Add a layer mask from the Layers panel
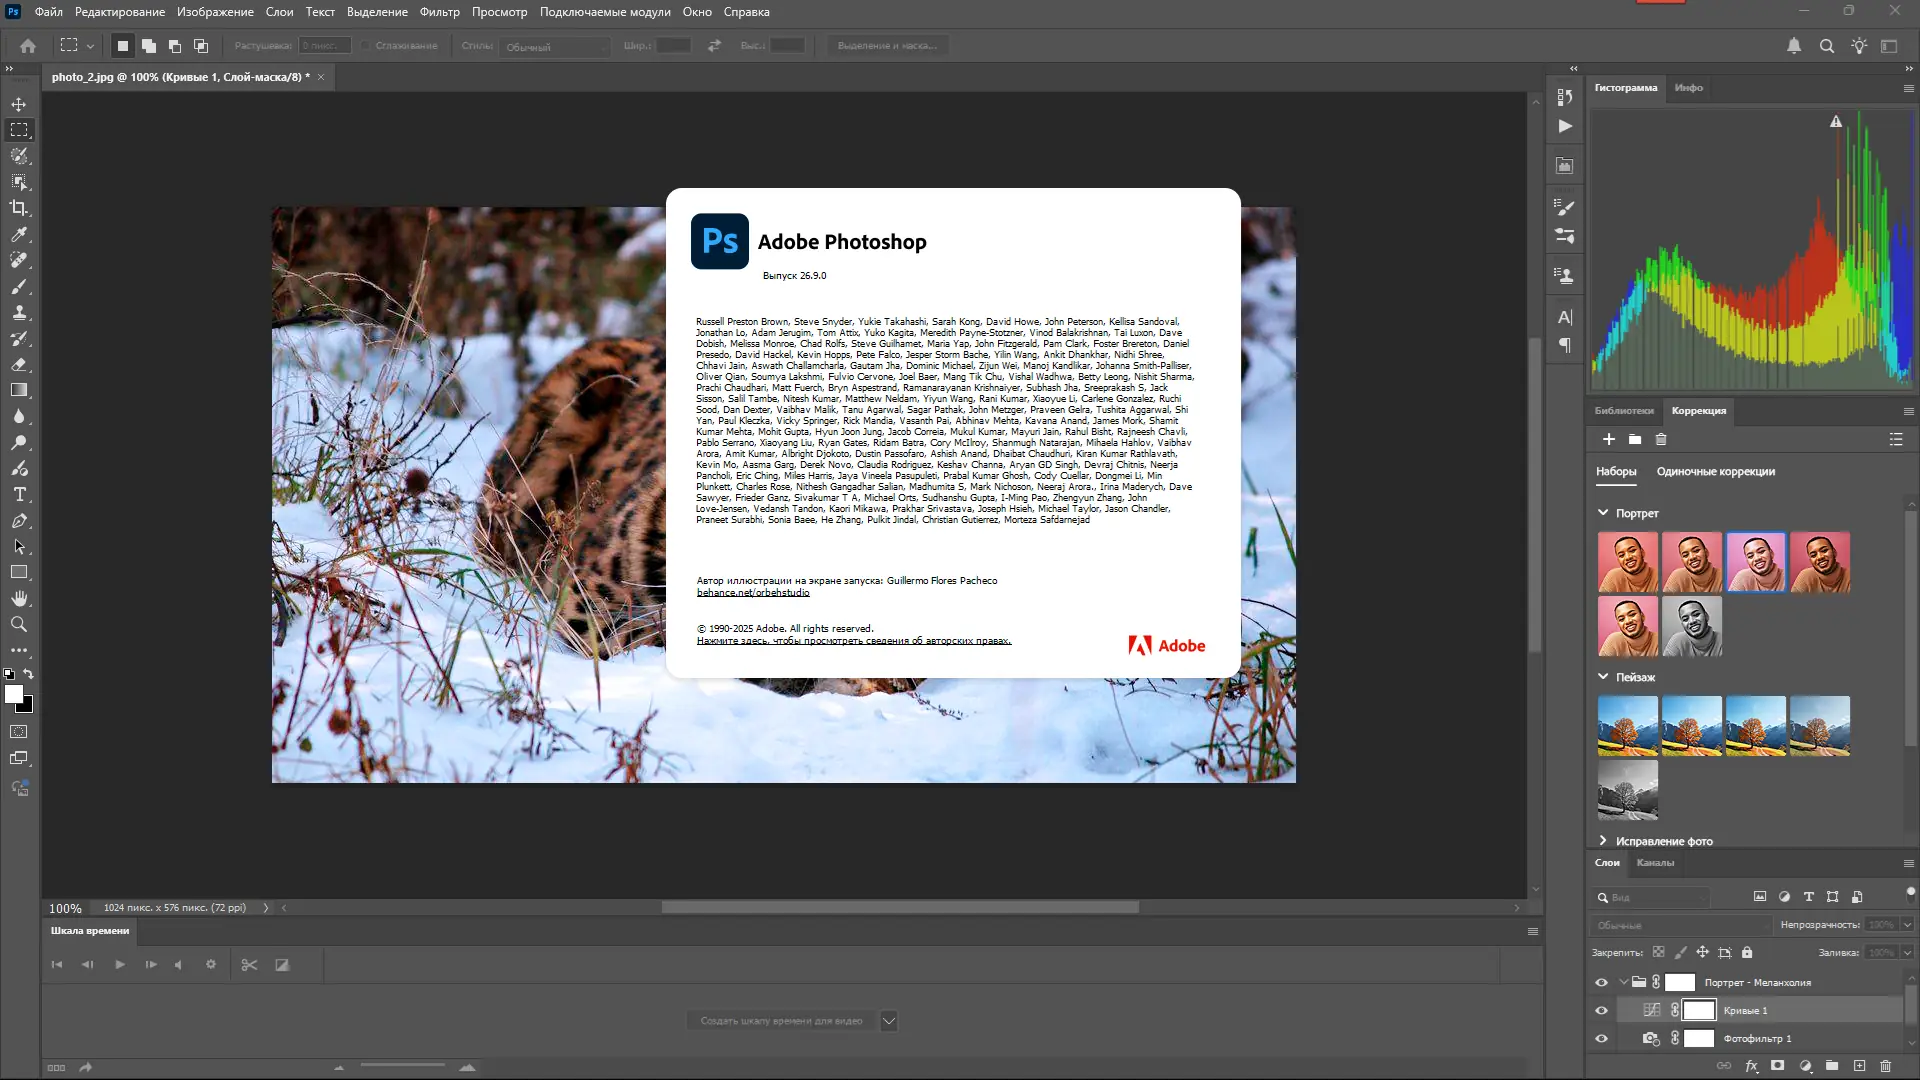The height and width of the screenshot is (1080, 1920). click(1780, 1066)
